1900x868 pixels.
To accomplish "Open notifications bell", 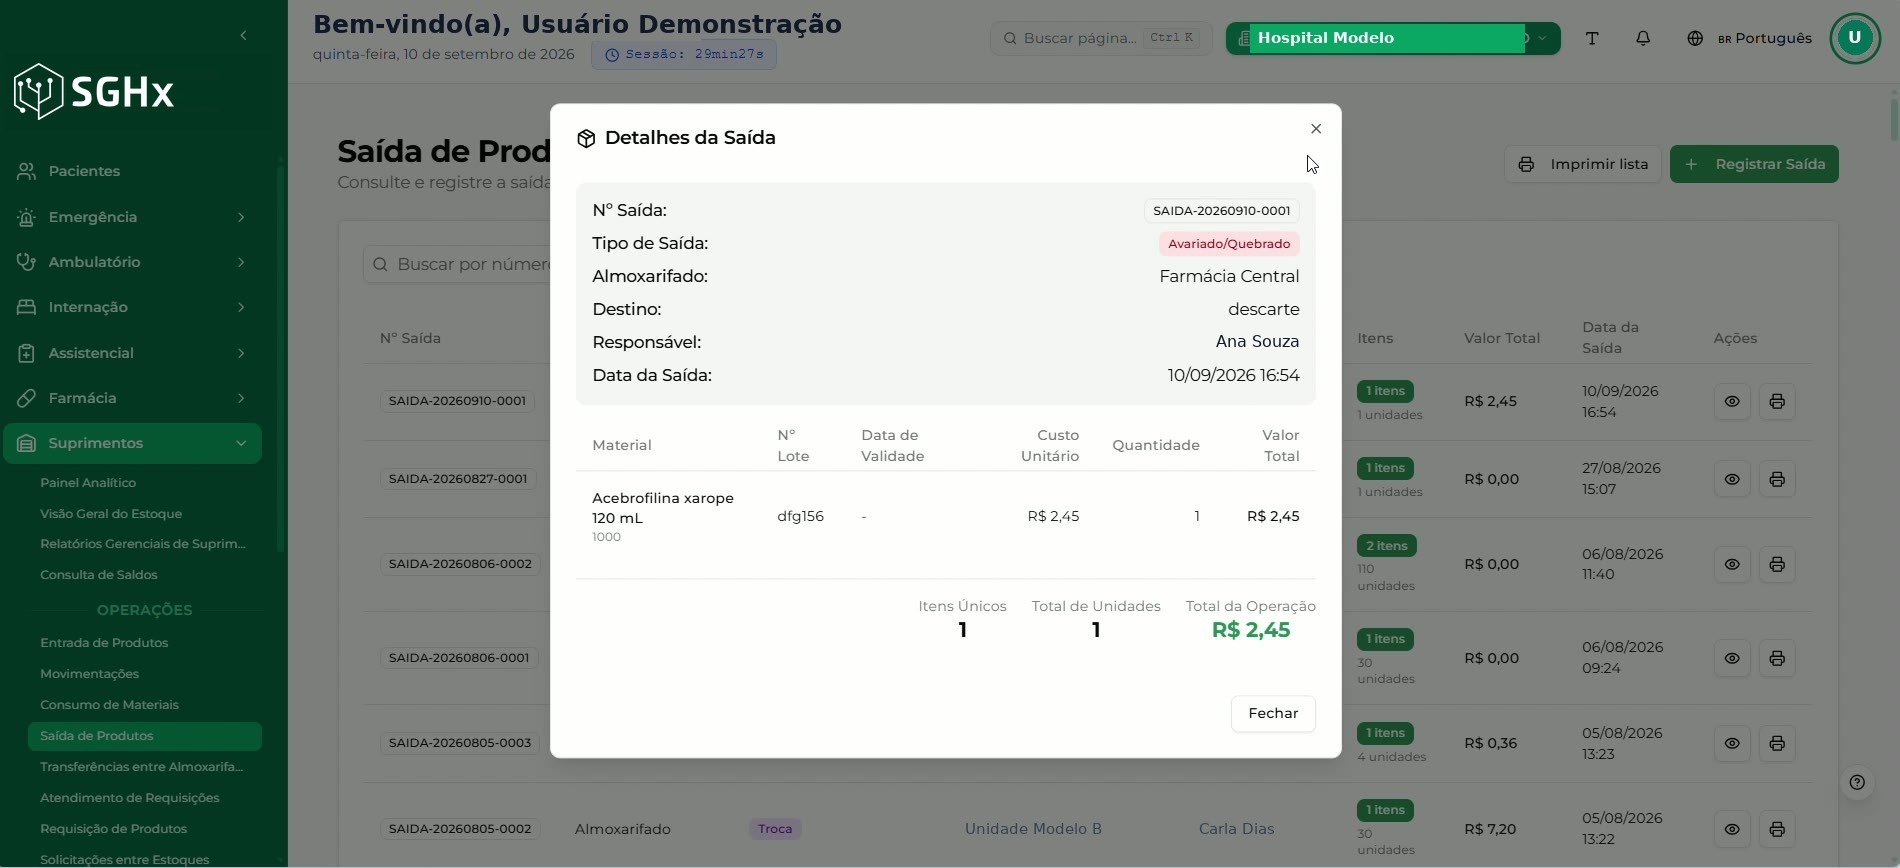I will pos(1643,38).
